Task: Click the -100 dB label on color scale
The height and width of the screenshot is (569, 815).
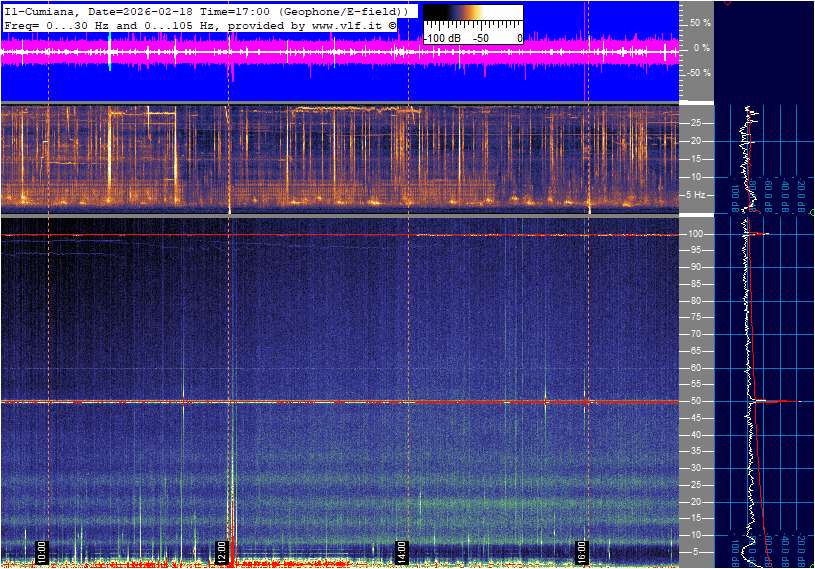Action: 442,38
